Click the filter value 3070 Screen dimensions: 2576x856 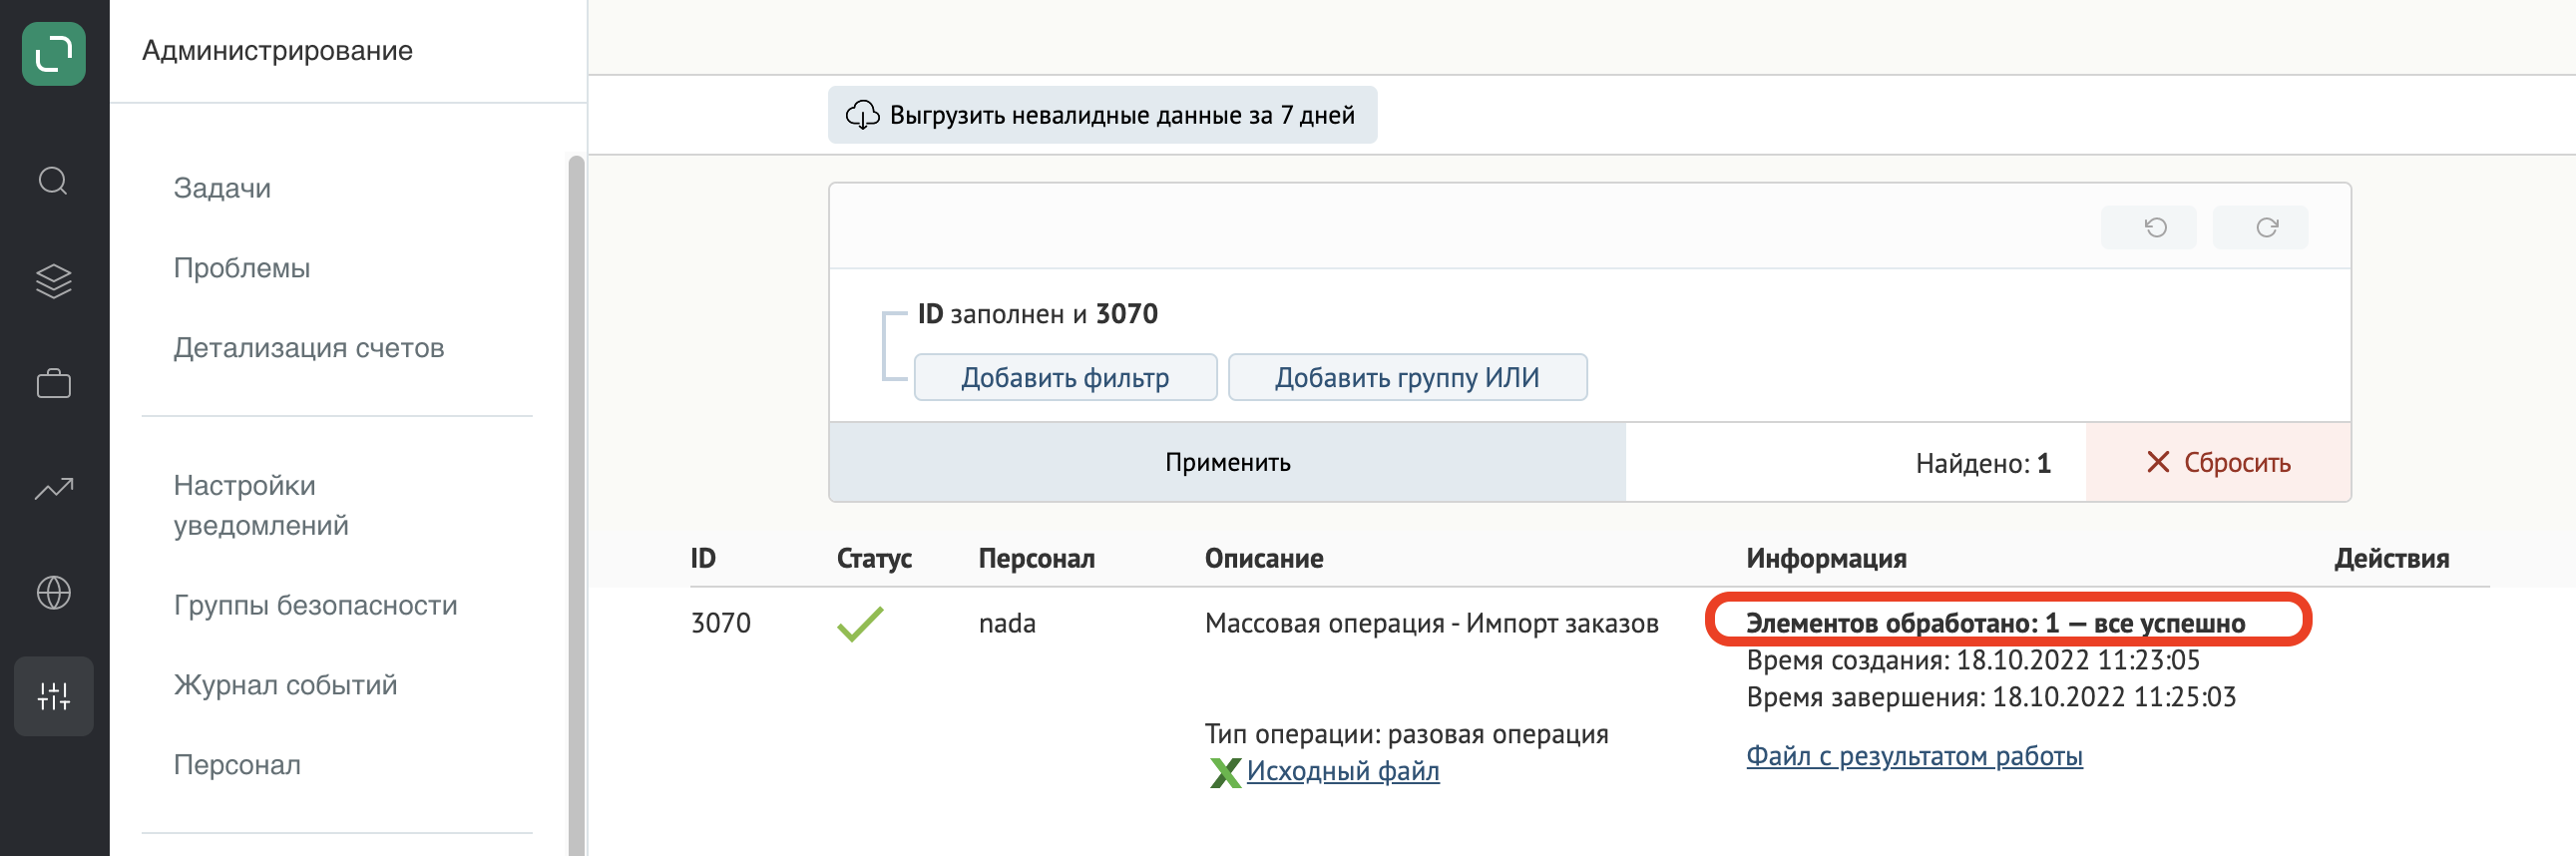pos(1126,314)
